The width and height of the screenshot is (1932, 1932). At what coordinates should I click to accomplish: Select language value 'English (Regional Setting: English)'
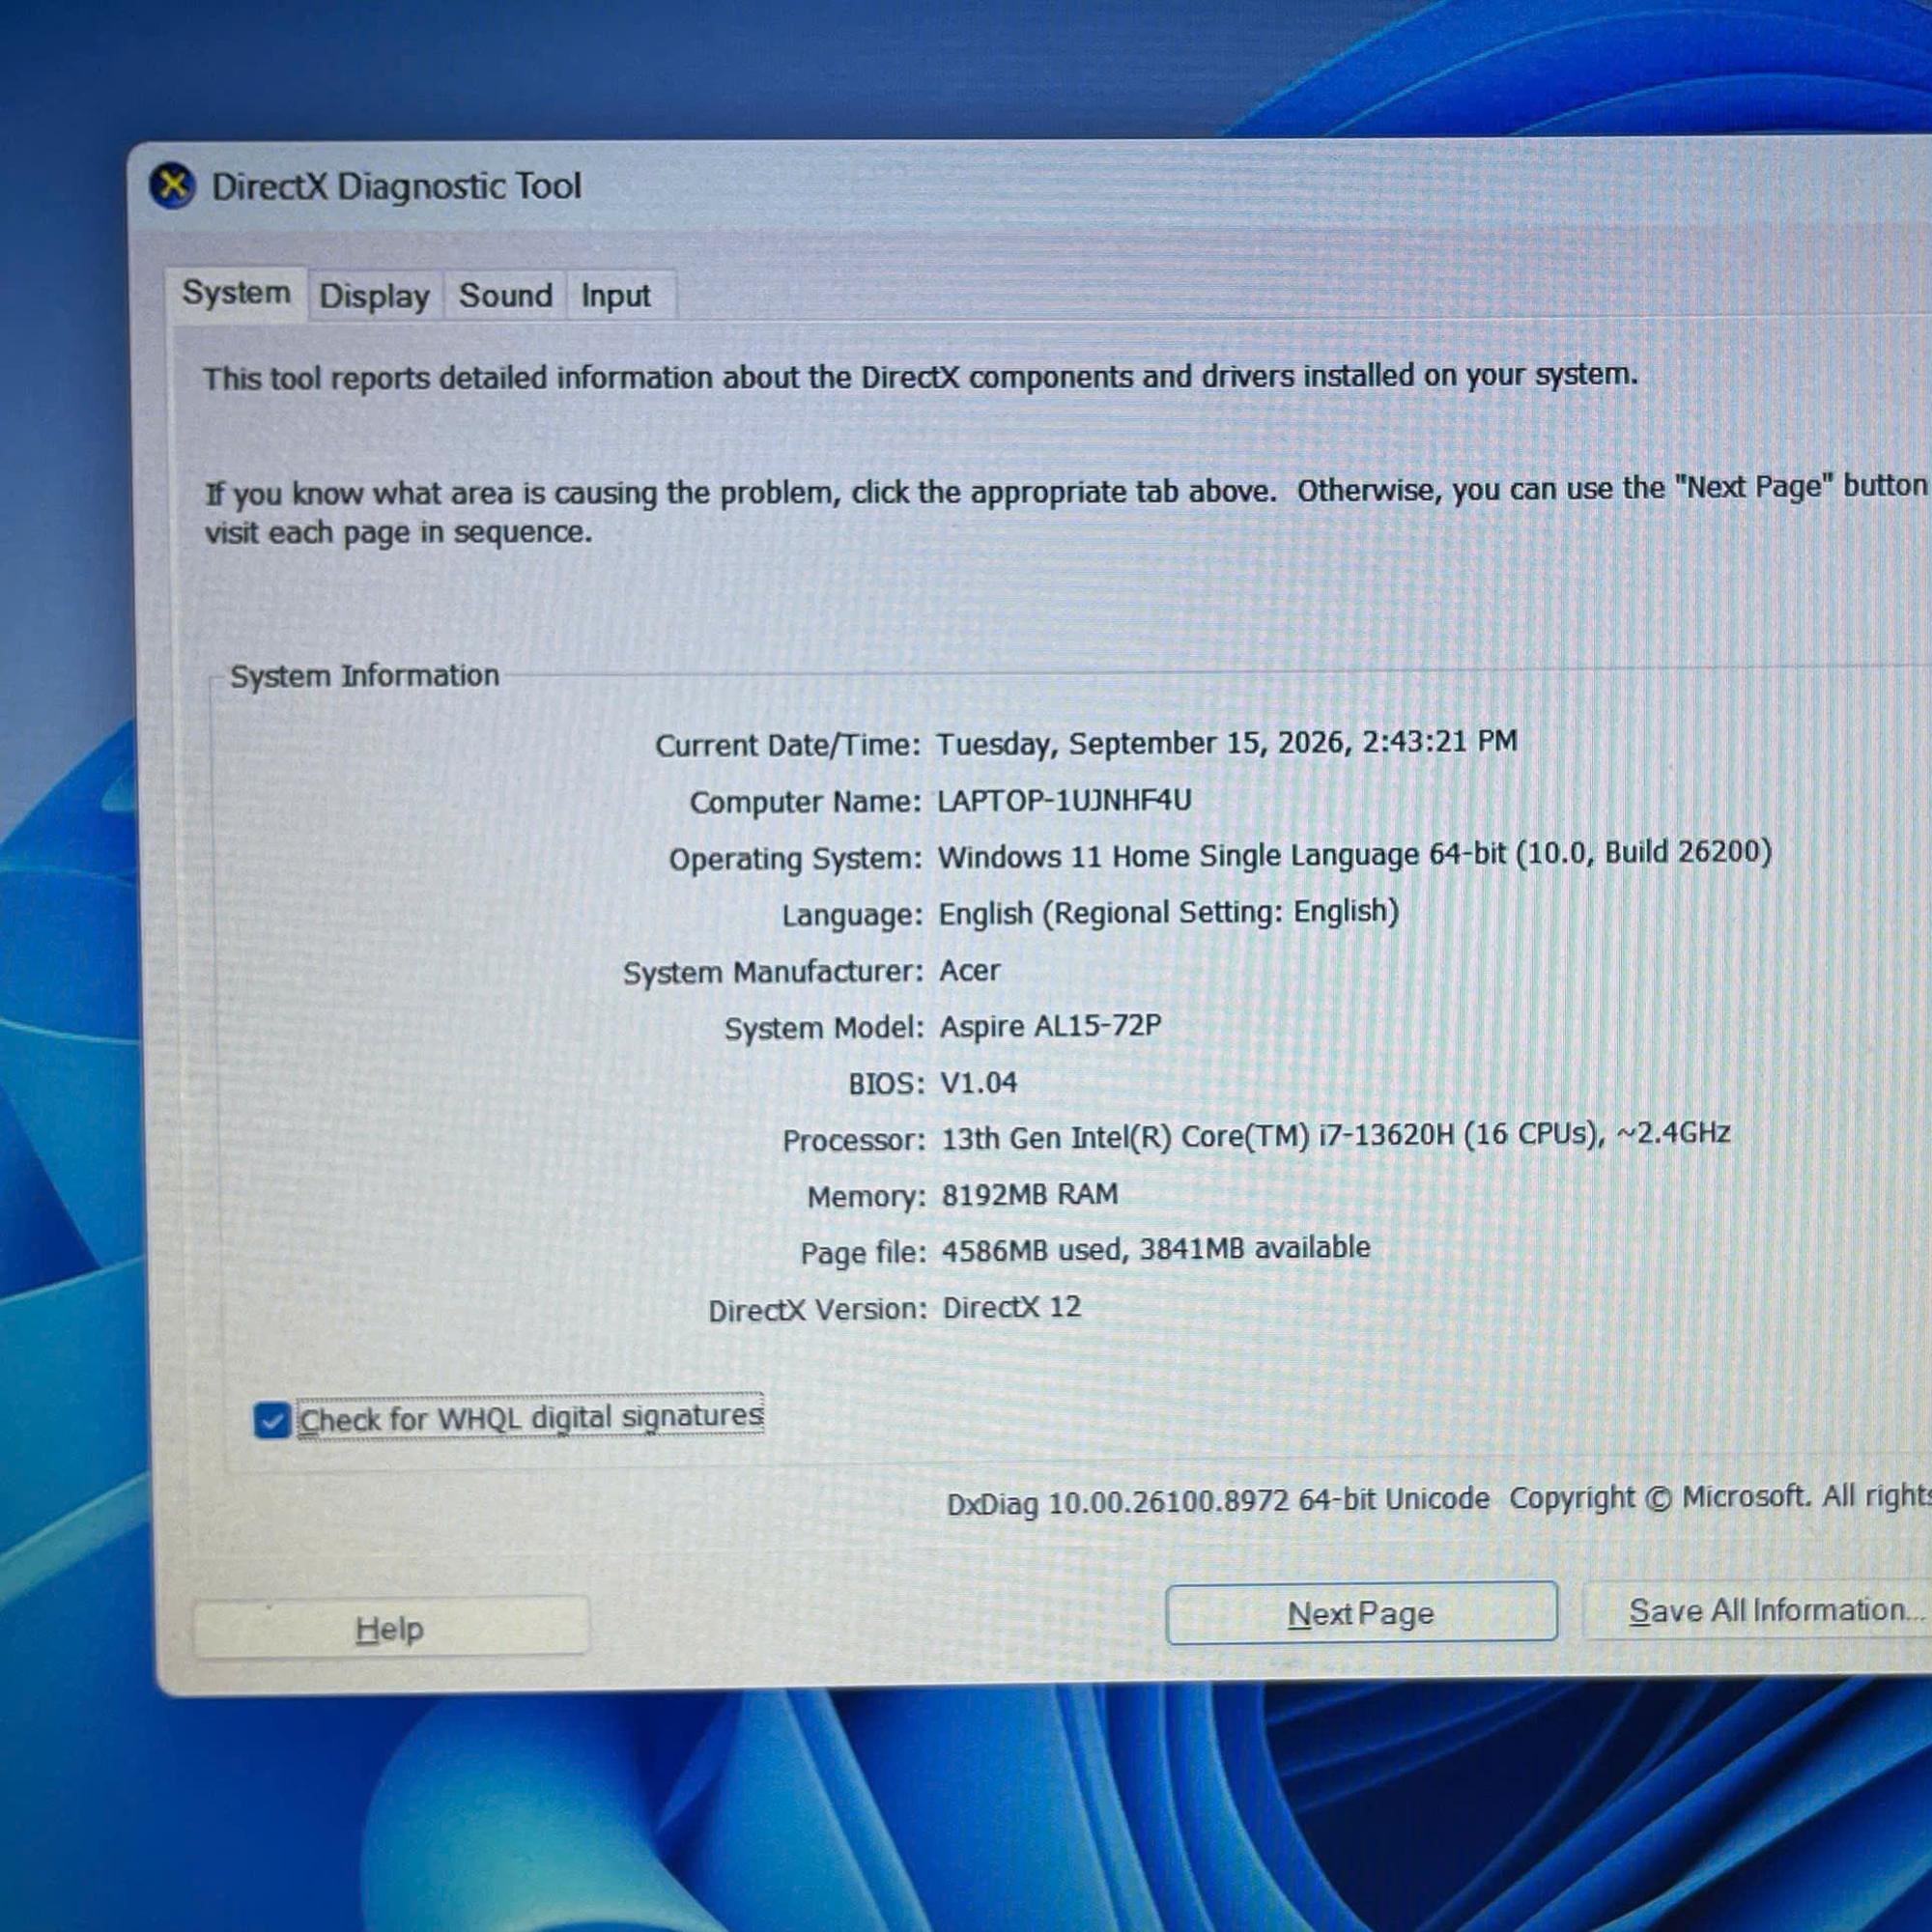[1168, 912]
